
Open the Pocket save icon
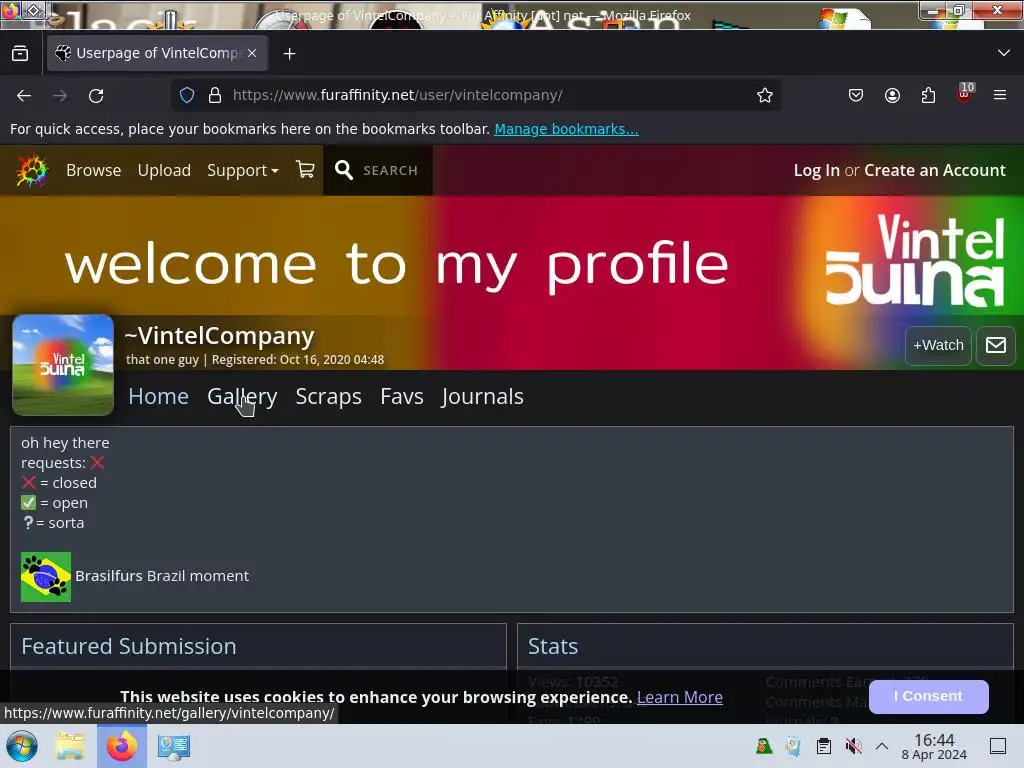click(x=856, y=95)
